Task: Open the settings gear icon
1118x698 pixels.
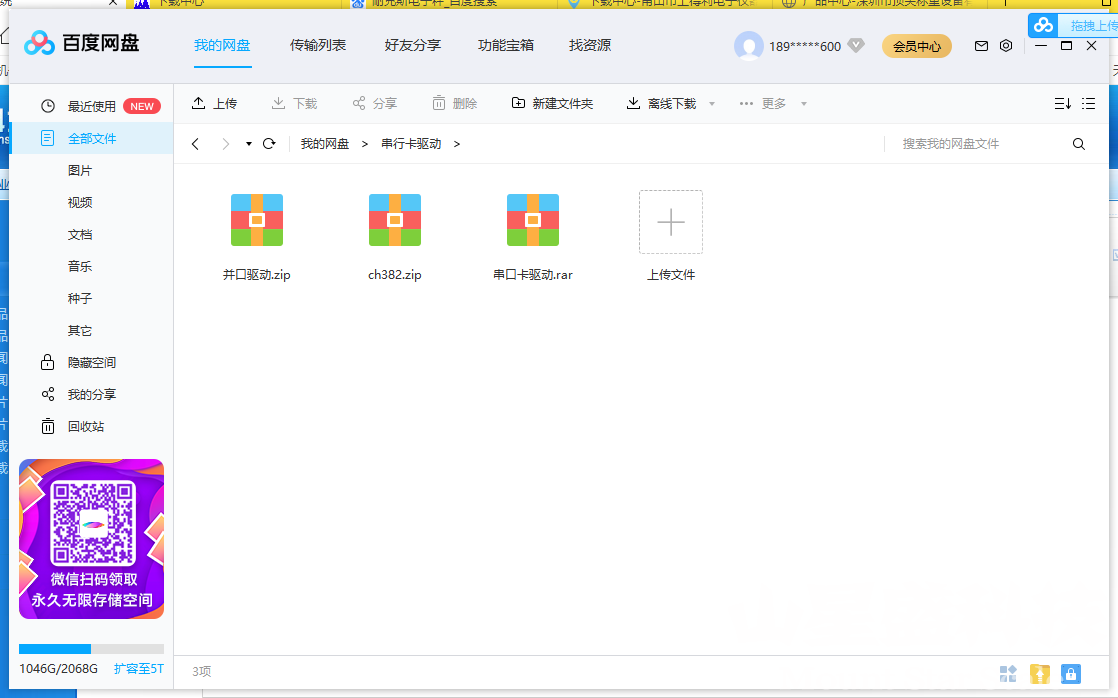Action: 1006,46
